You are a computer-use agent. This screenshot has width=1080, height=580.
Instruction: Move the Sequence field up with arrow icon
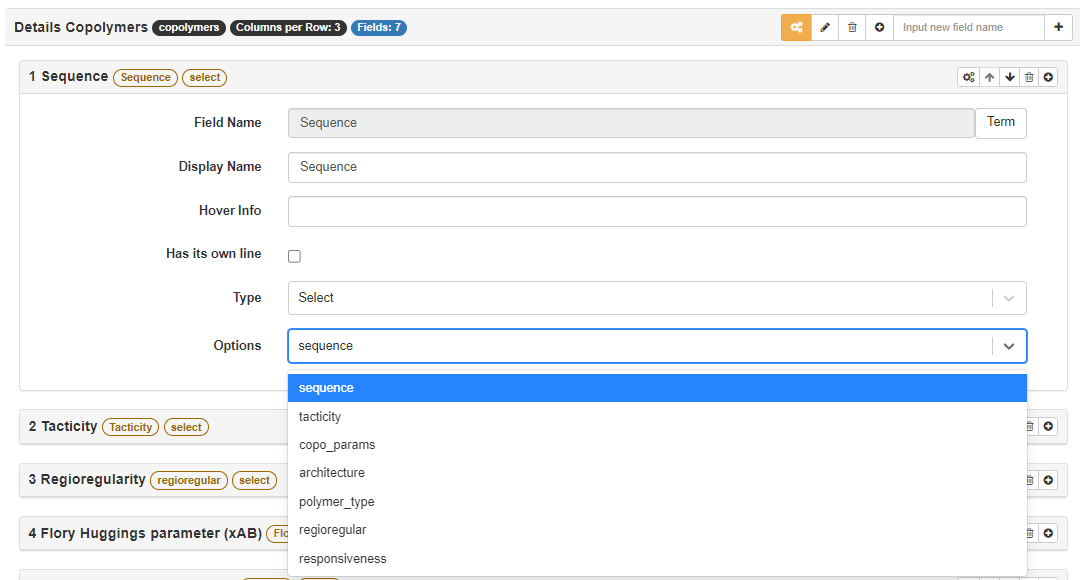click(989, 77)
